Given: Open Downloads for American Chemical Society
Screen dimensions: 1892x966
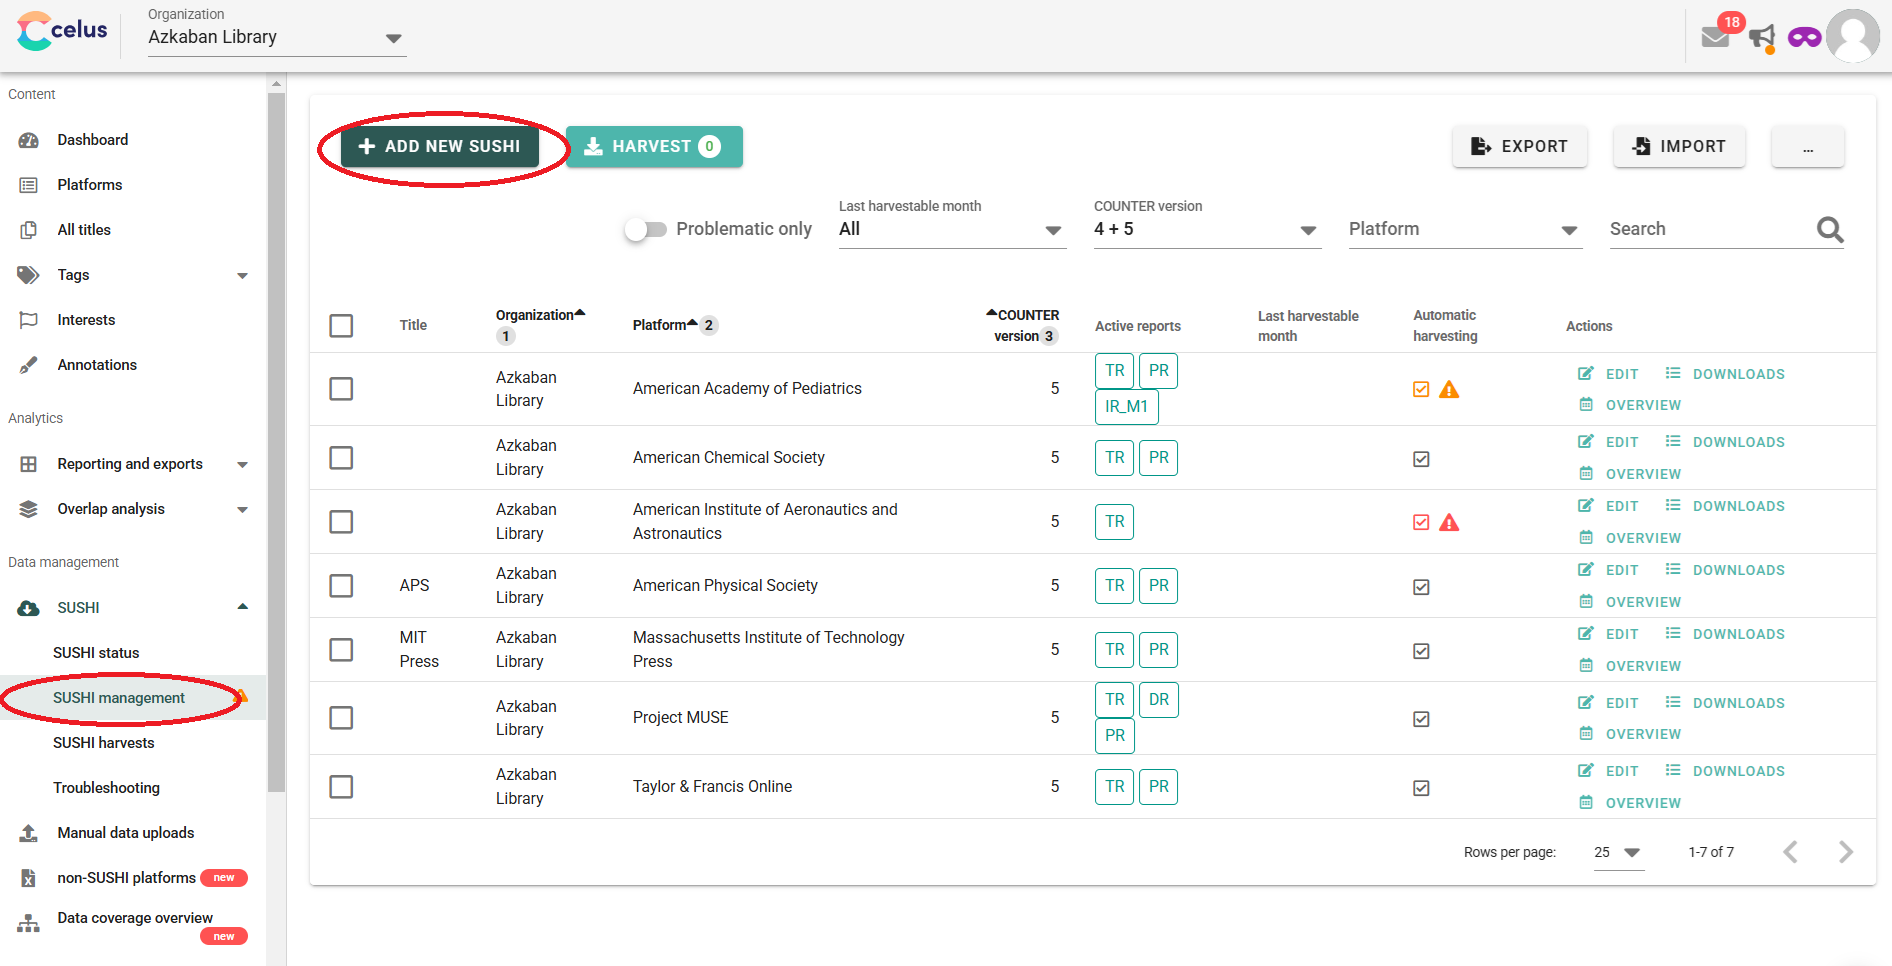Looking at the screenshot, I should click(x=1725, y=442).
